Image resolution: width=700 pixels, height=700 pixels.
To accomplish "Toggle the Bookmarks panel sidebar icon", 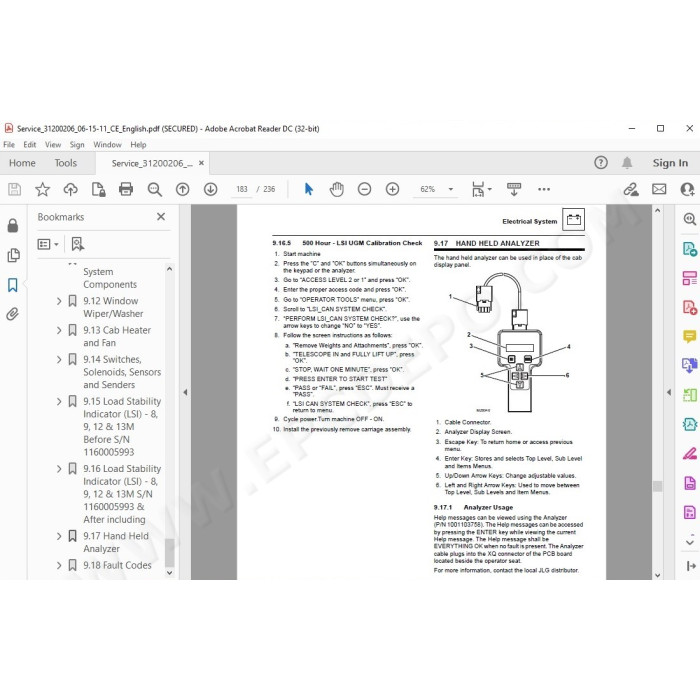I will click(13, 285).
